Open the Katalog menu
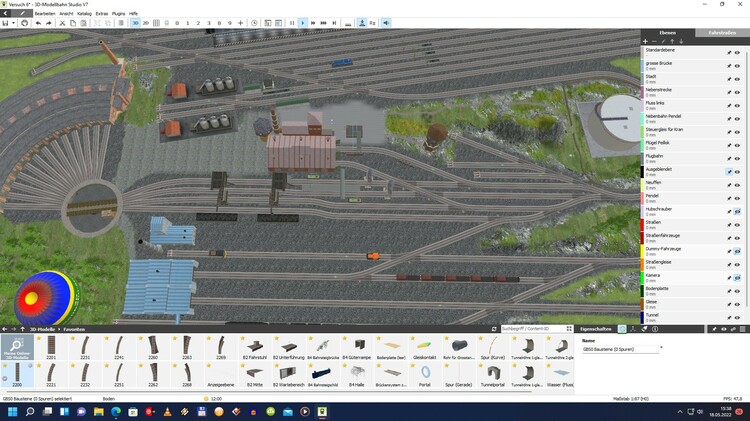Screen dimensions: 750x421 tap(84, 13)
